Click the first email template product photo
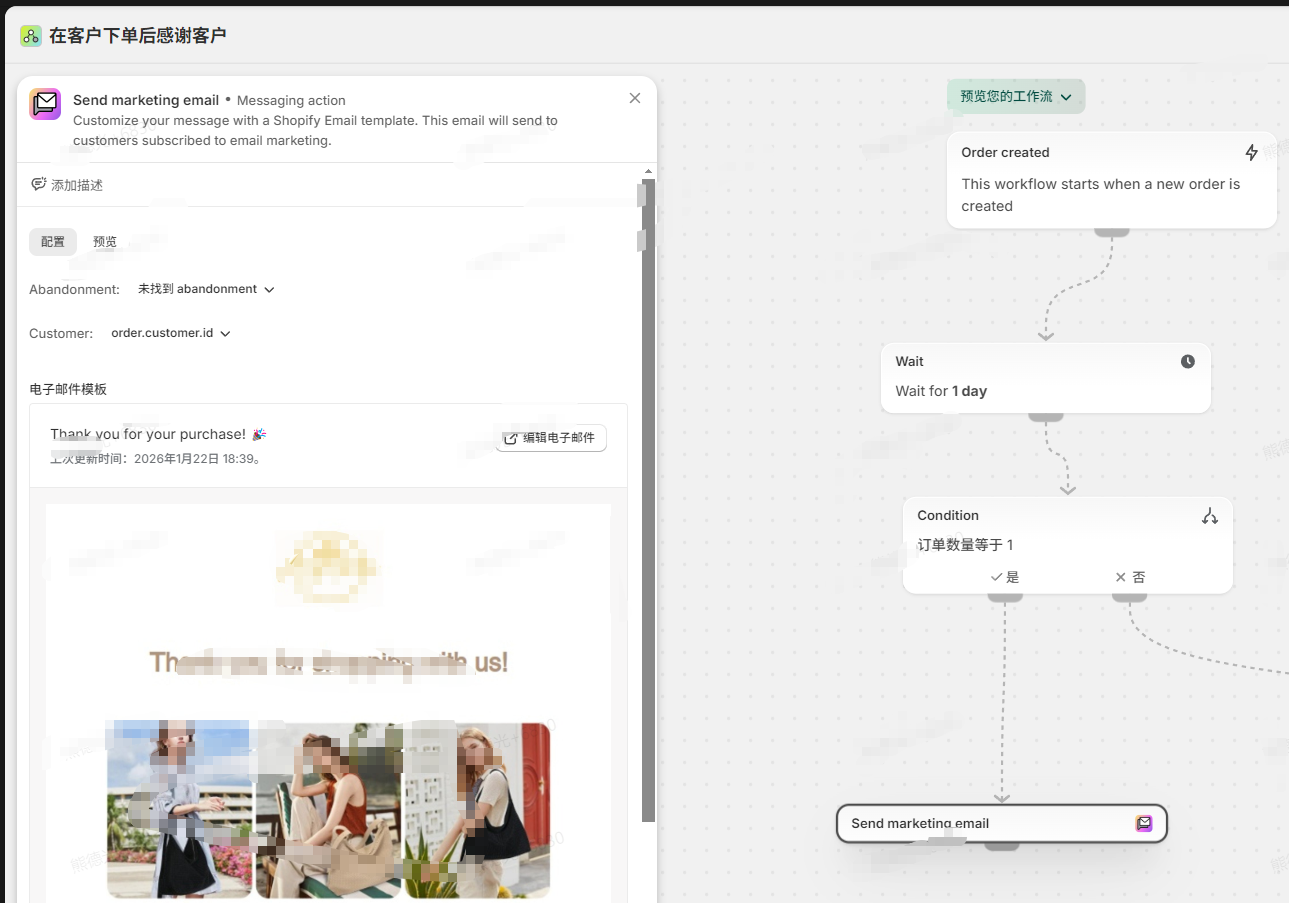The image size is (1289, 903). pos(180,808)
